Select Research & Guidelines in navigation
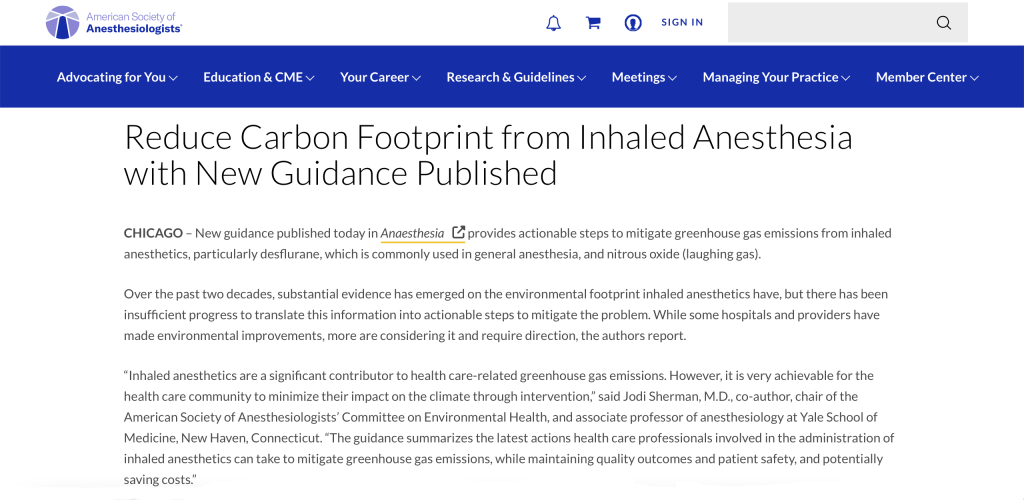Image resolution: width=1024 pixels, height=500 pixels. click(x=510, y=77)
